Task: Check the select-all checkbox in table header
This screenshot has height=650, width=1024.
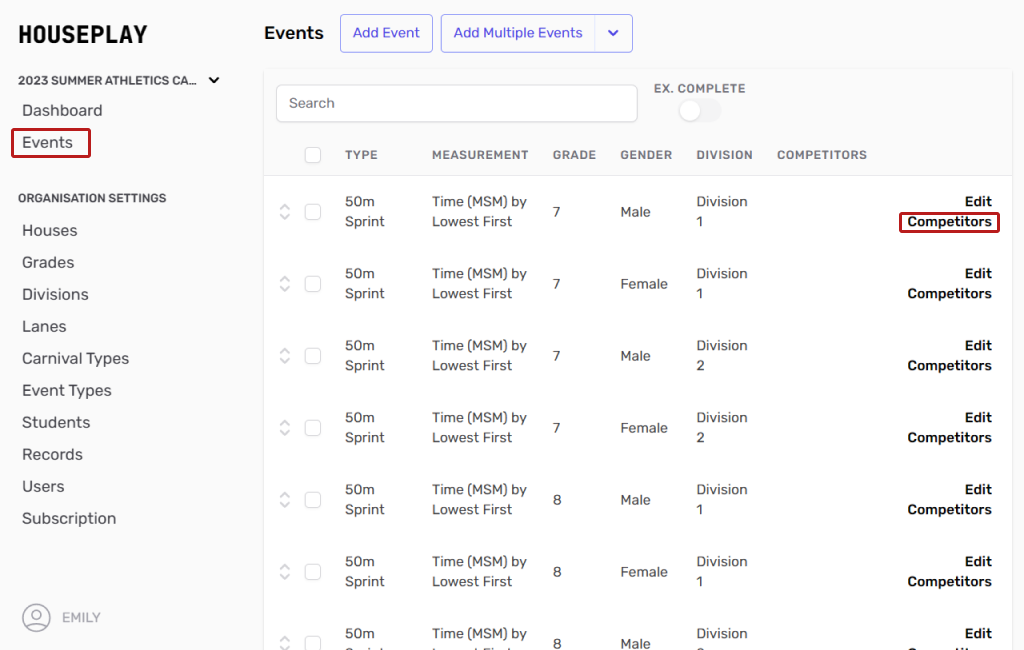Action: (313, 155)
